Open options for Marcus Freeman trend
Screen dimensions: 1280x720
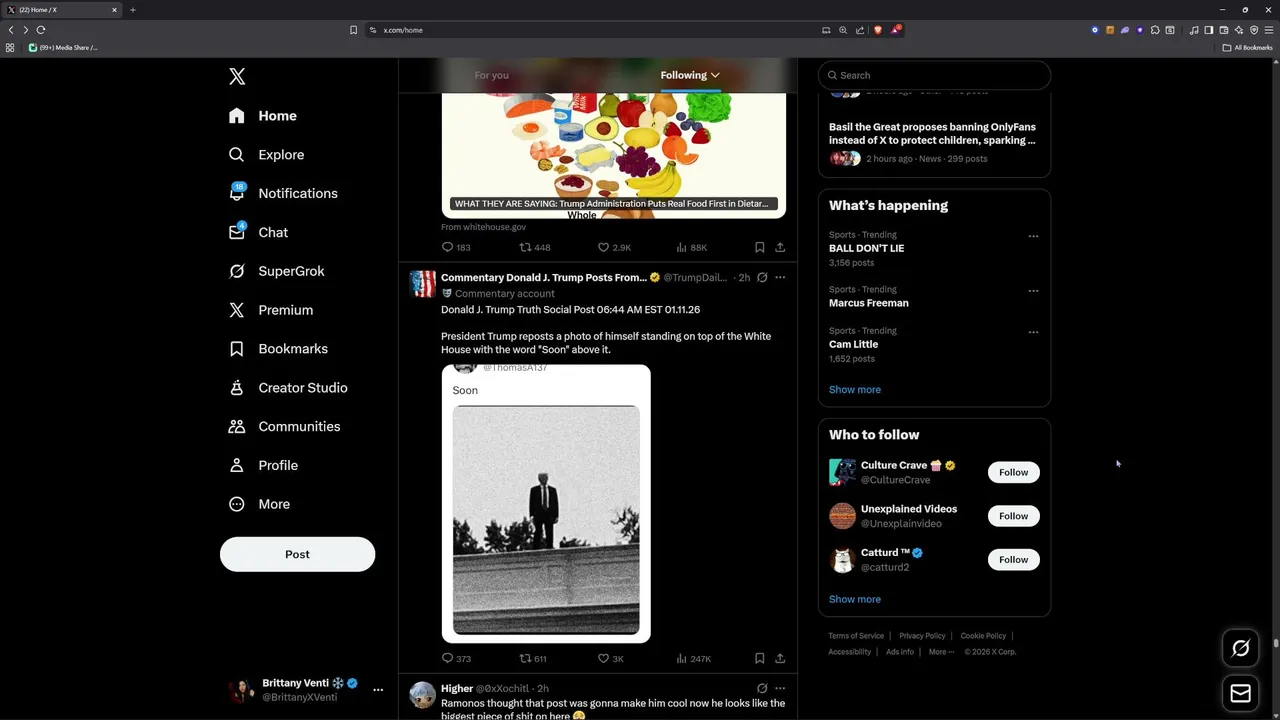coord(1033,291)
